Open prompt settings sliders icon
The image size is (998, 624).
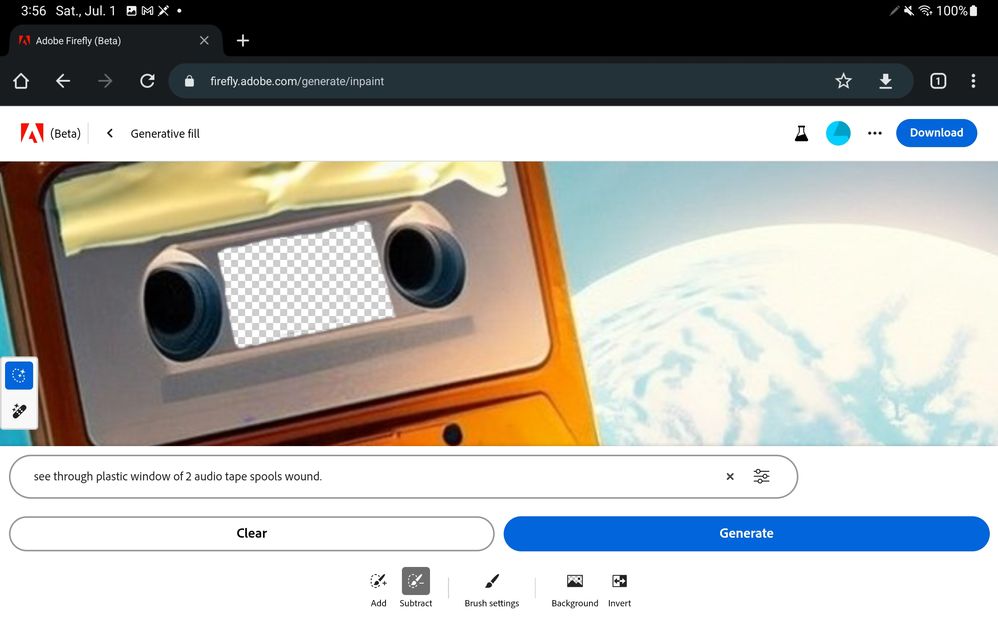[x=761, y=476]
